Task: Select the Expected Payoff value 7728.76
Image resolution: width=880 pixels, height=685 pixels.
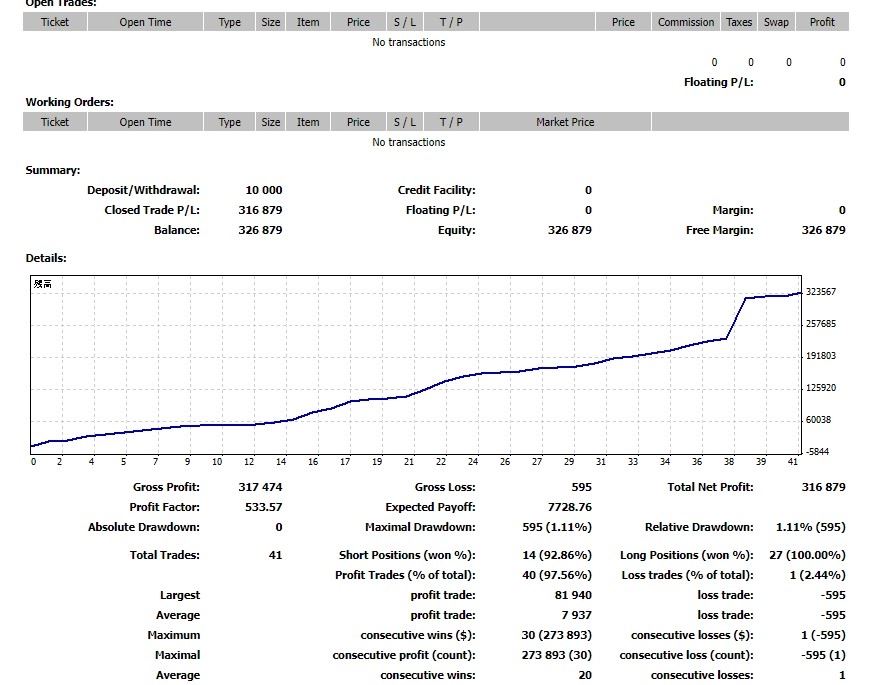Action: pyautogui.click(x=570, y=507)
